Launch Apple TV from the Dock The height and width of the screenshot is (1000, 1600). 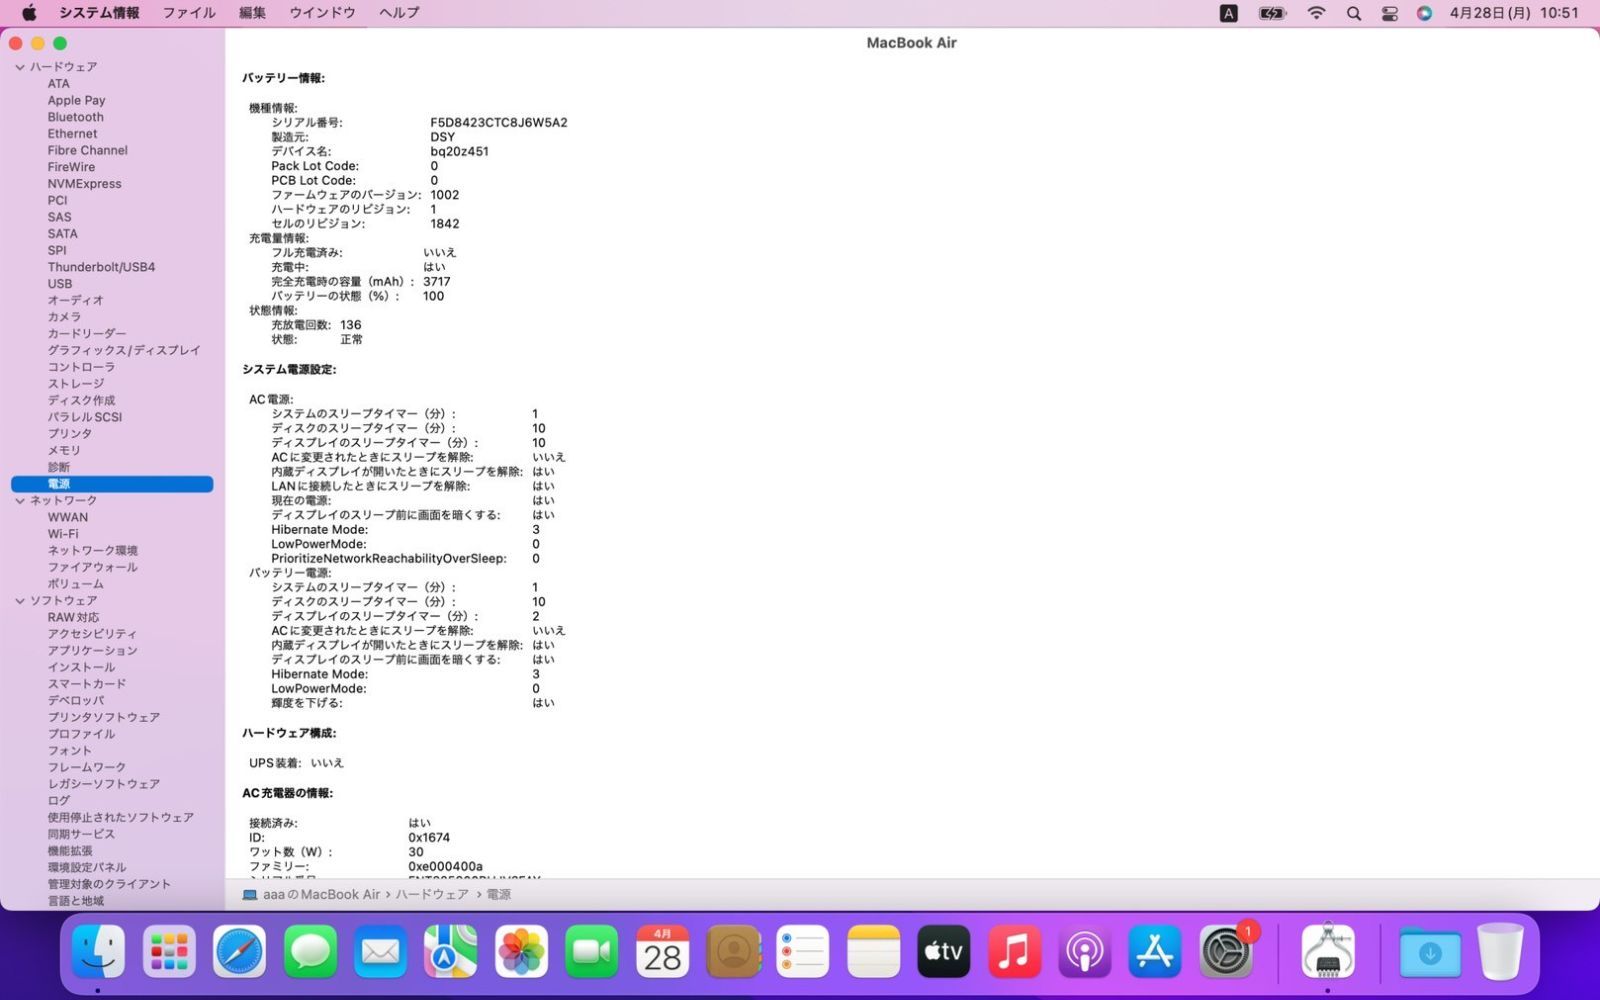(944, 951)
